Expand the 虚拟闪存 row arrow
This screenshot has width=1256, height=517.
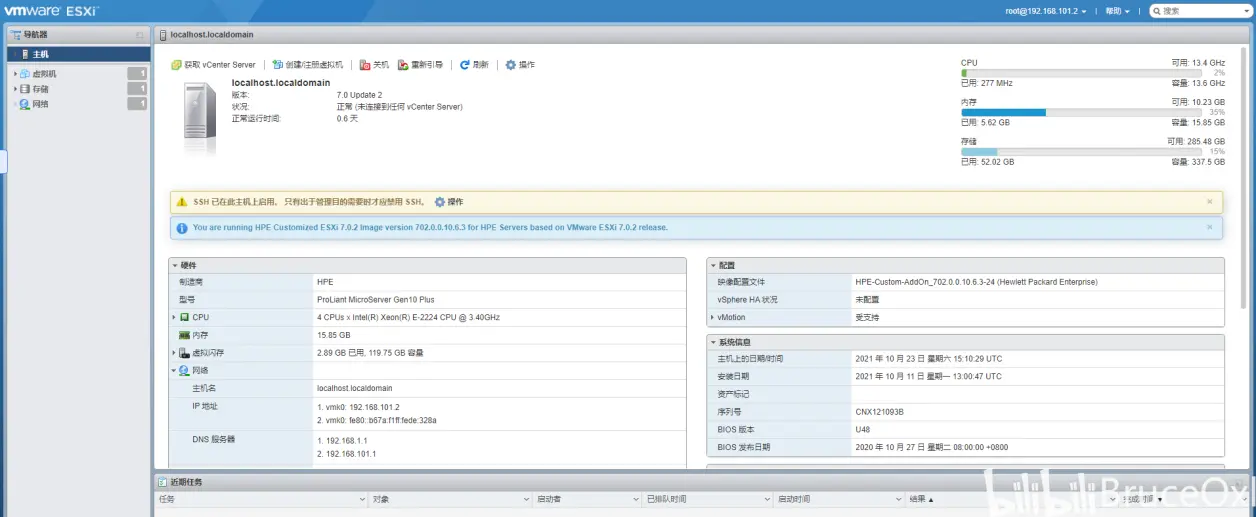(174, 353)
